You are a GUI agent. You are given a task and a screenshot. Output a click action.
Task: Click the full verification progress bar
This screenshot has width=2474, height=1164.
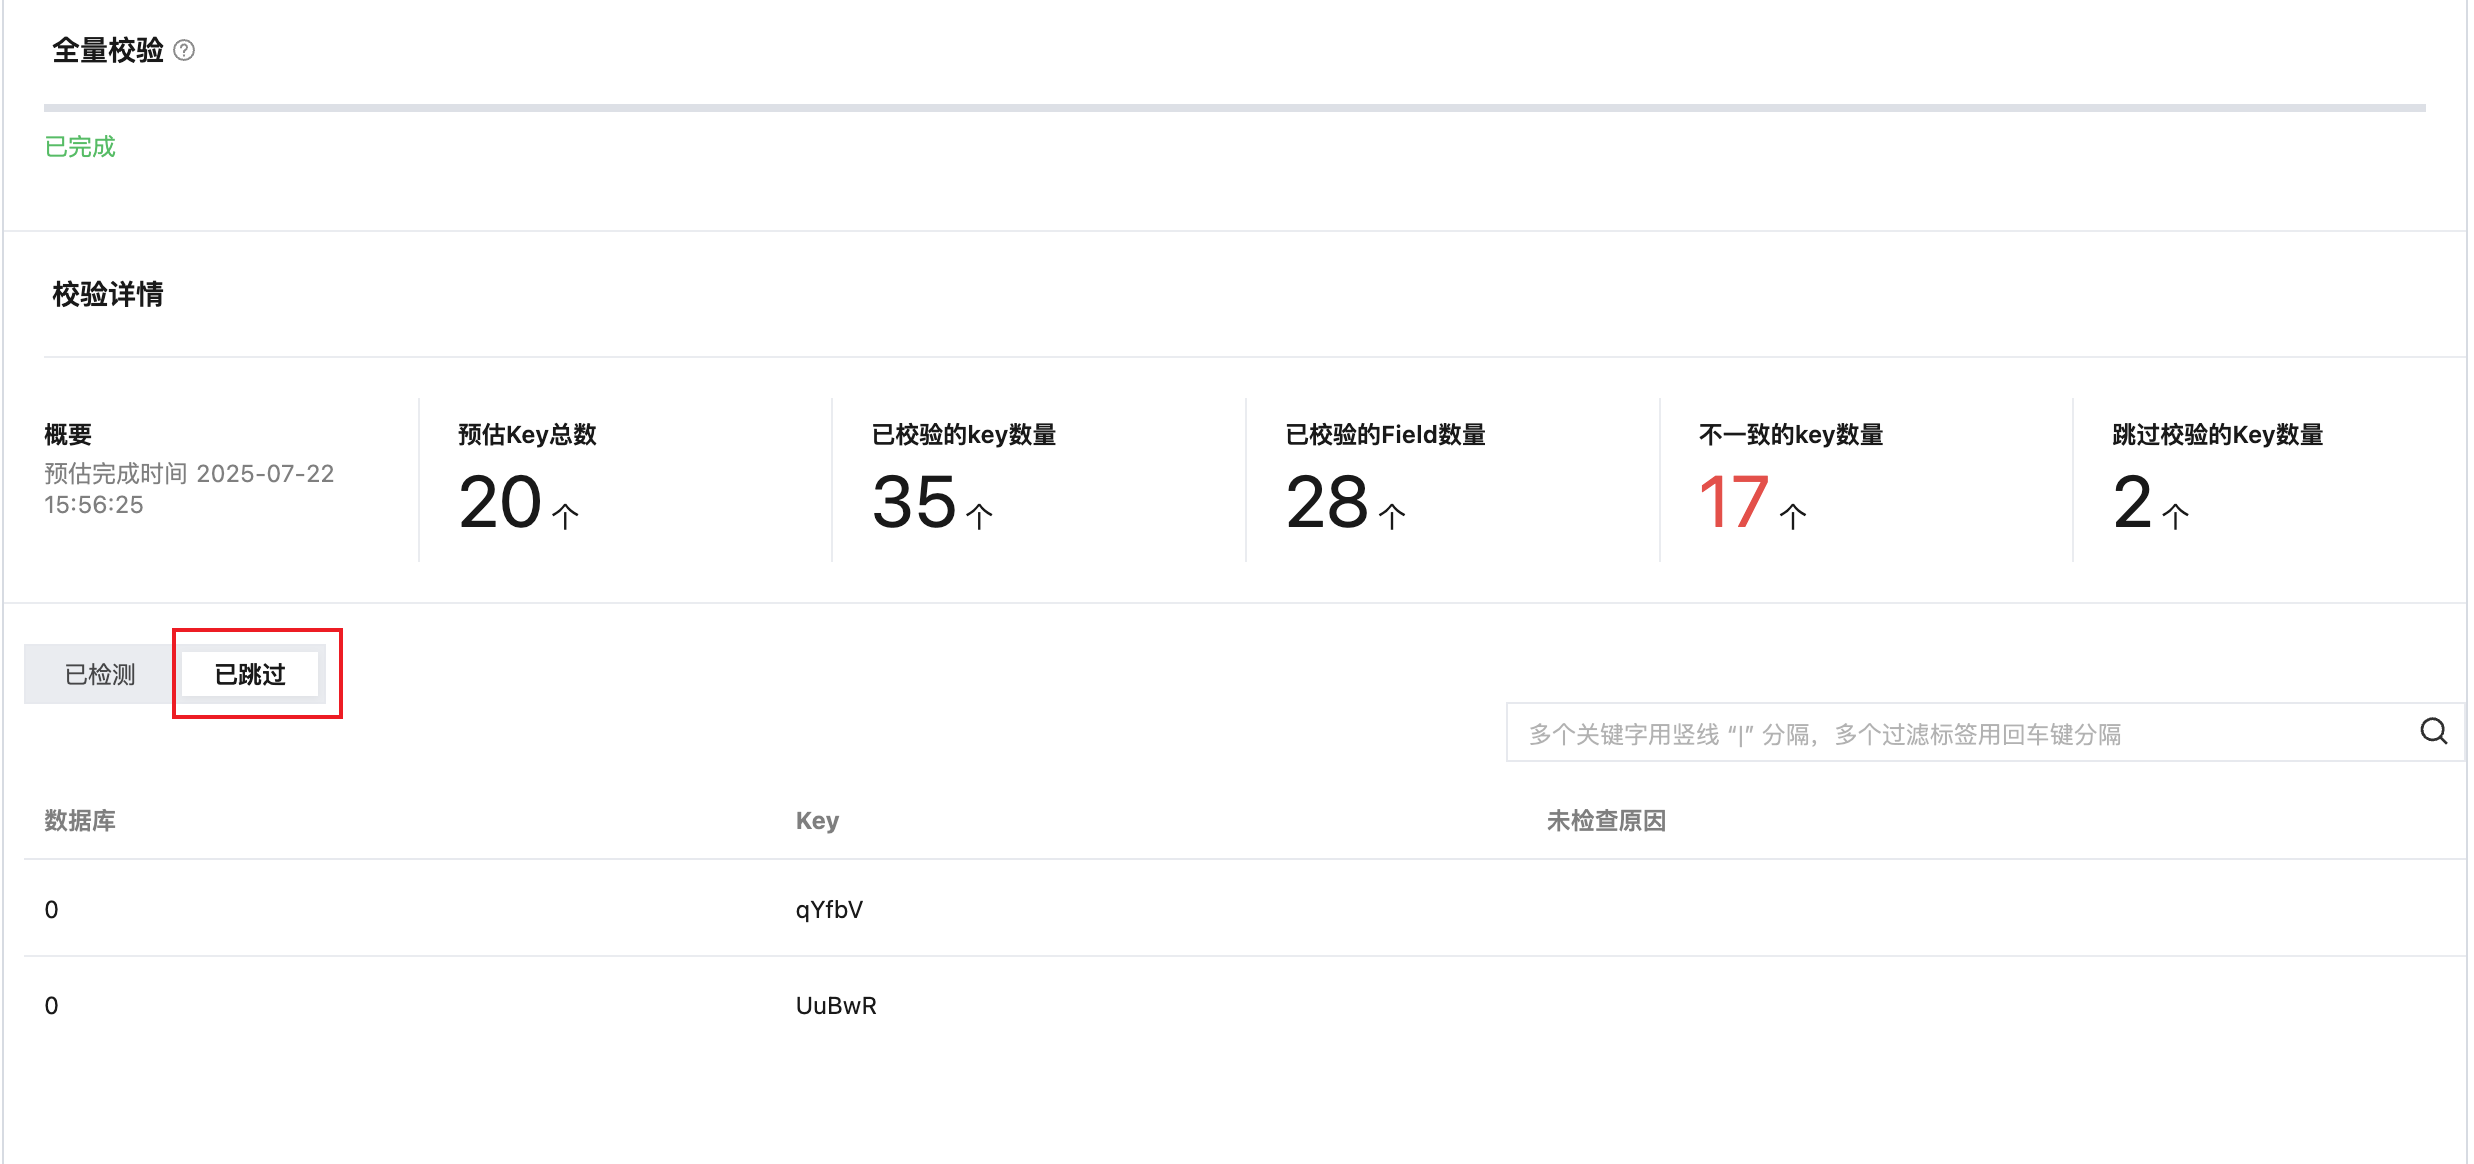coord(1234,108)
